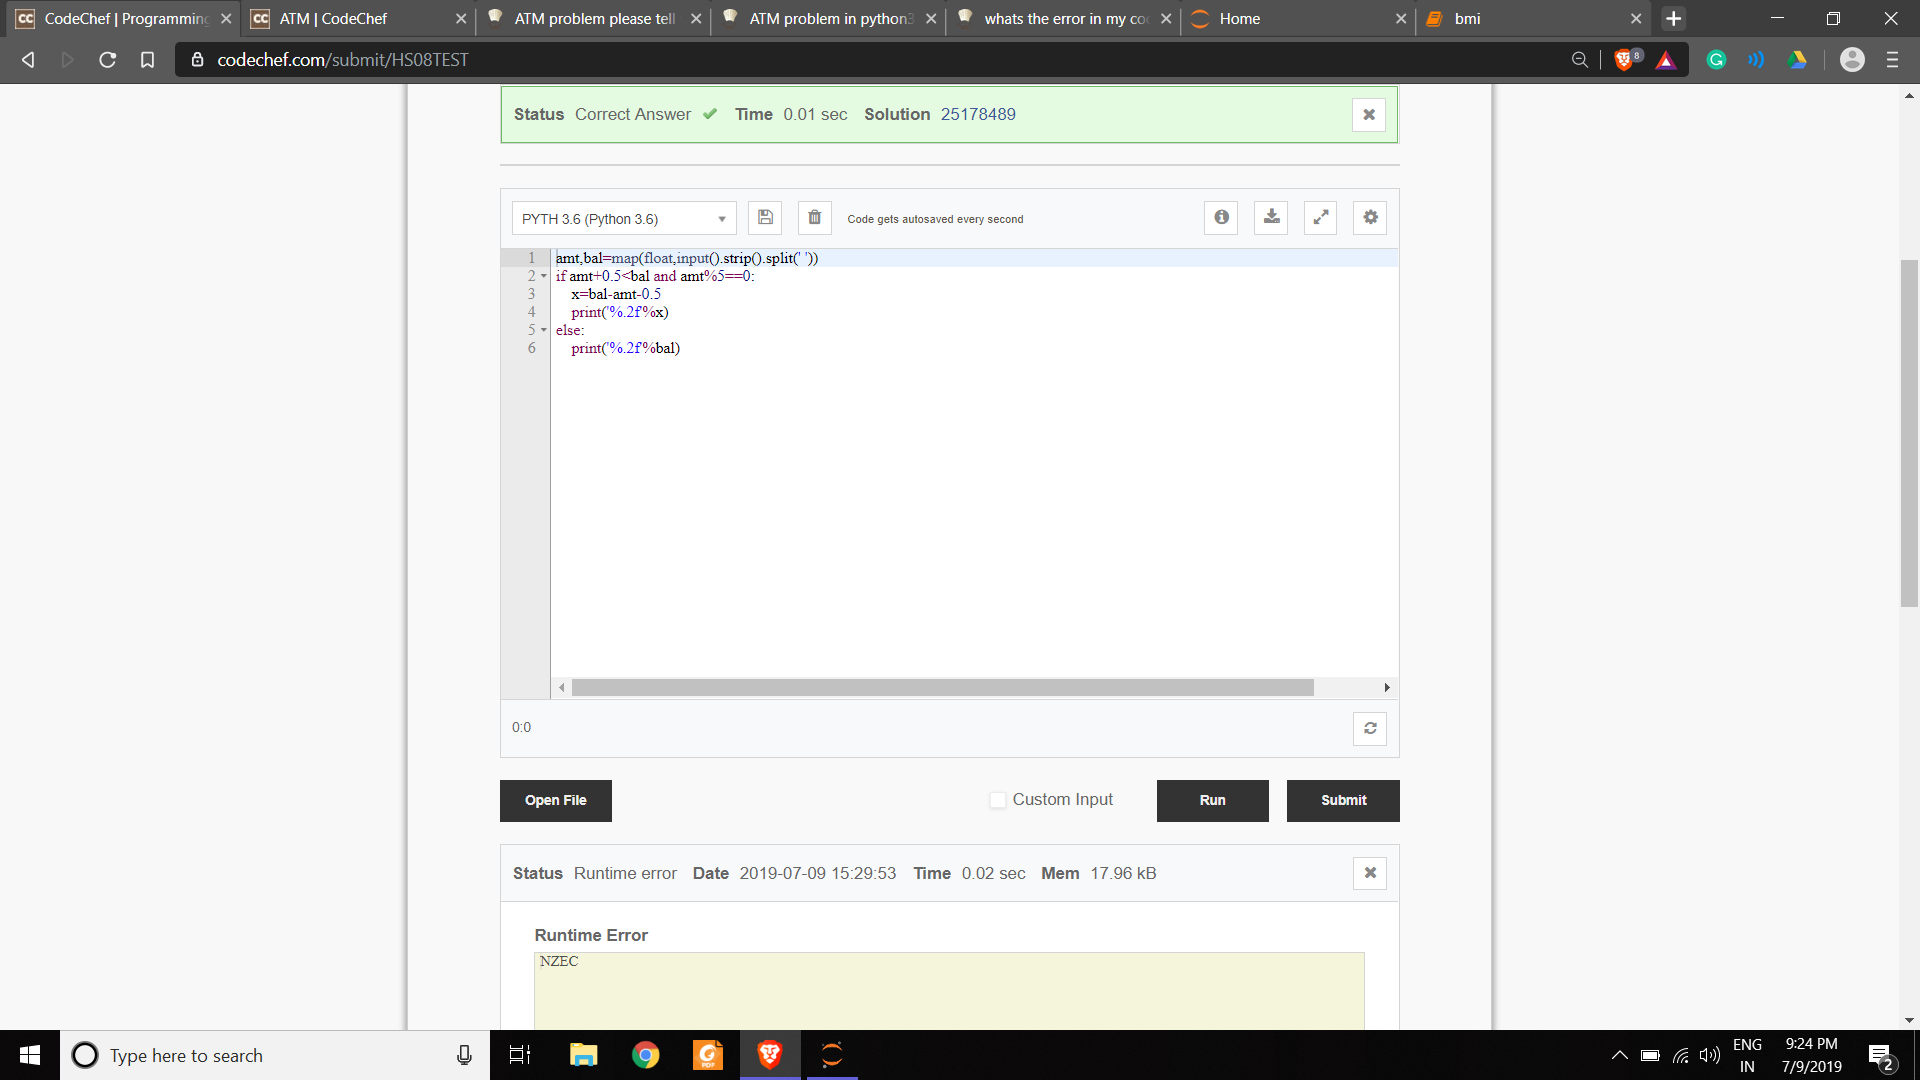Toggle fullscreen editor expand icon
This screenshot has height=1080, width=1920.
tap(1321, 218)
